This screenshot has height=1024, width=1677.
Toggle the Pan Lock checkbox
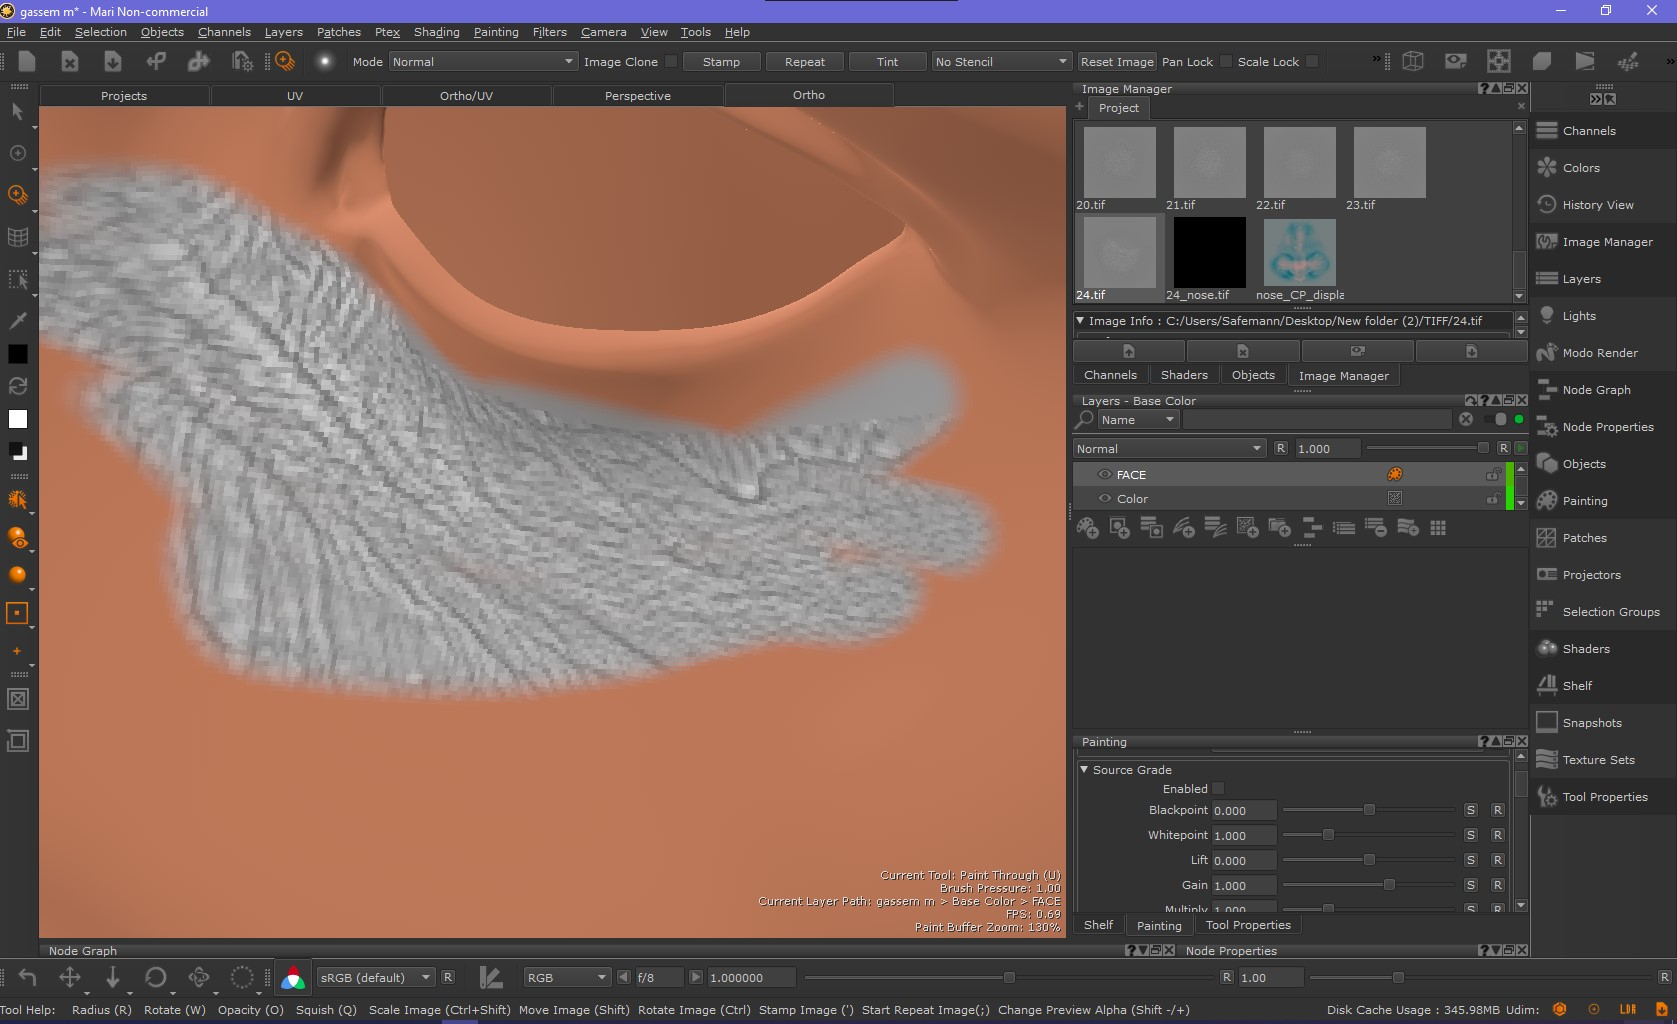(1226, 62)
